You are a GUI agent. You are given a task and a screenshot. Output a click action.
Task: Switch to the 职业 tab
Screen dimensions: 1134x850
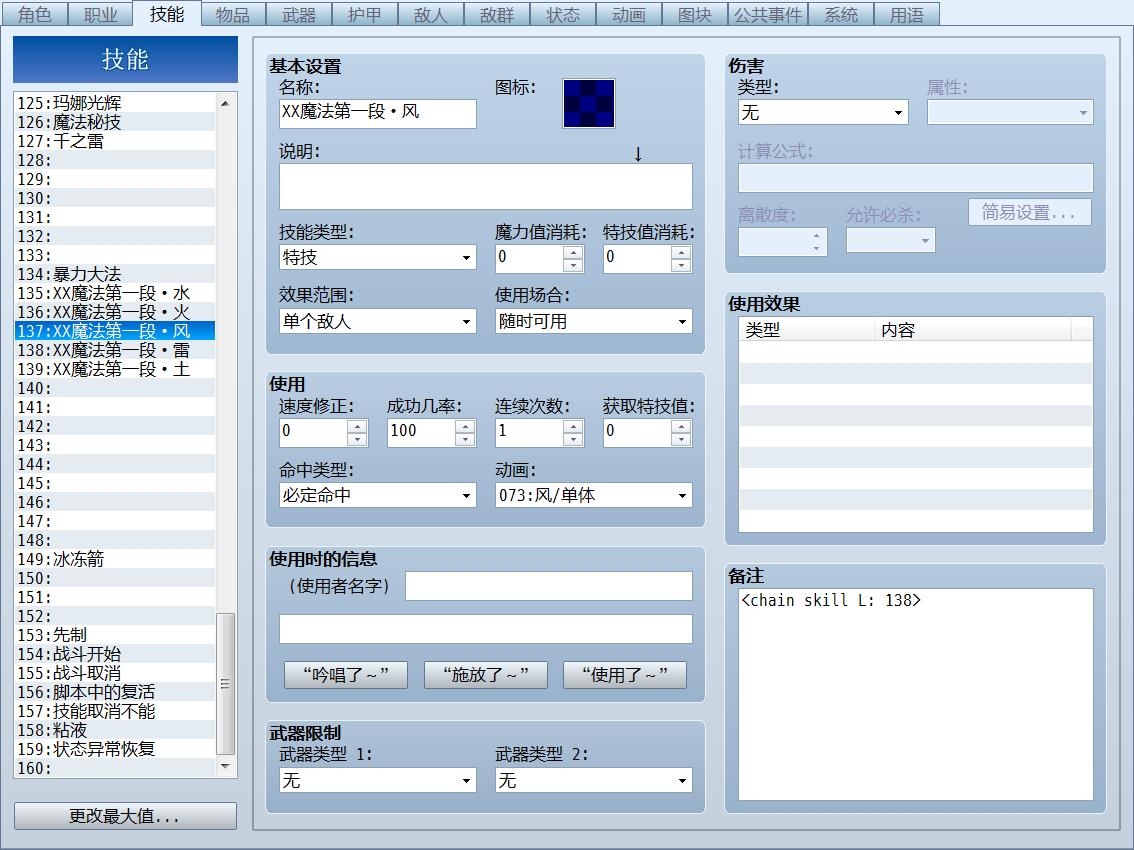[101, 14]
